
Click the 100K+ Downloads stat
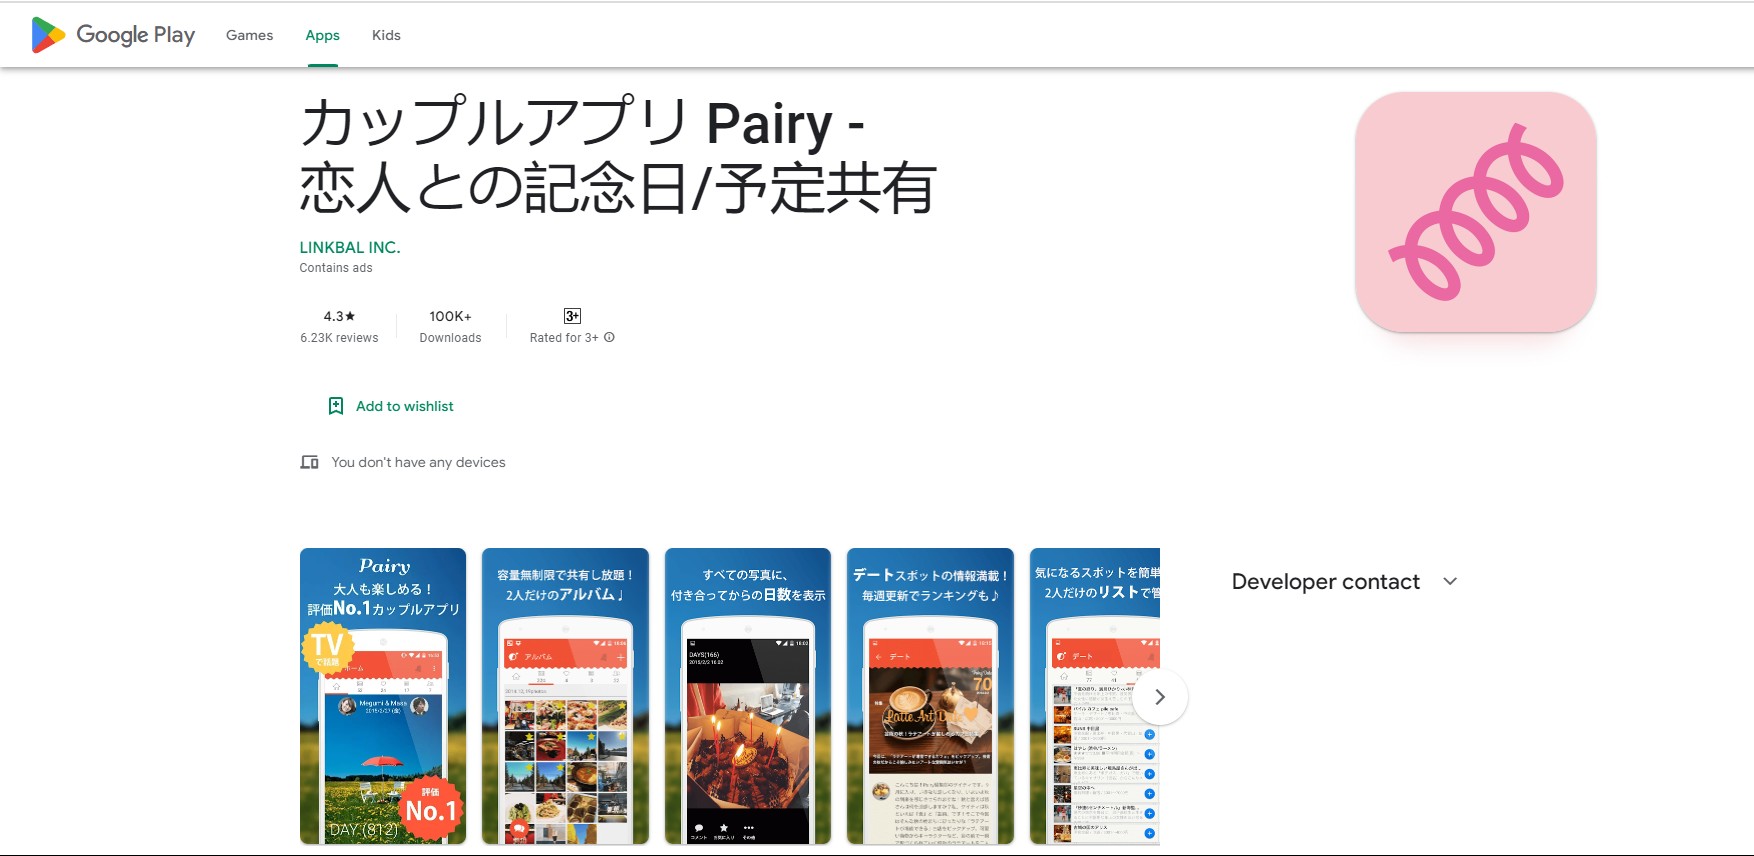tap(450, 326)
